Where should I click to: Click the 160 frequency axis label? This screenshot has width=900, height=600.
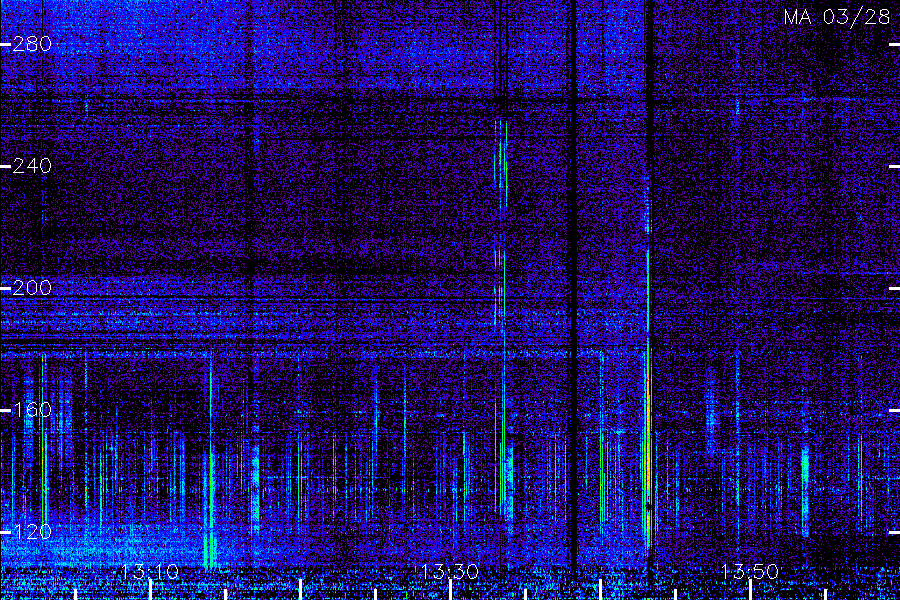[x=32, y=410]
